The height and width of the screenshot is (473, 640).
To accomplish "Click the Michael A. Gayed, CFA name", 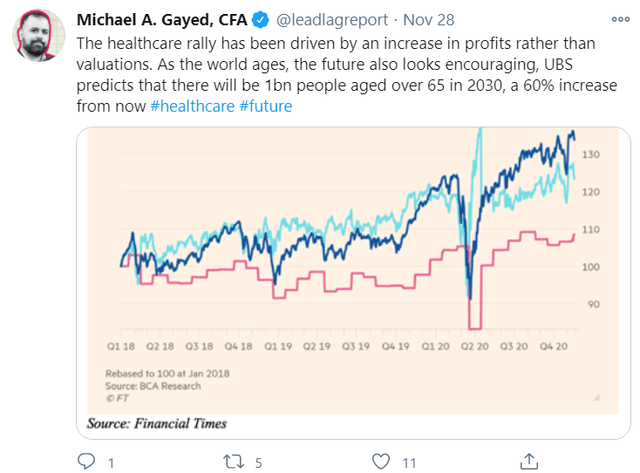I will [162, 20].
